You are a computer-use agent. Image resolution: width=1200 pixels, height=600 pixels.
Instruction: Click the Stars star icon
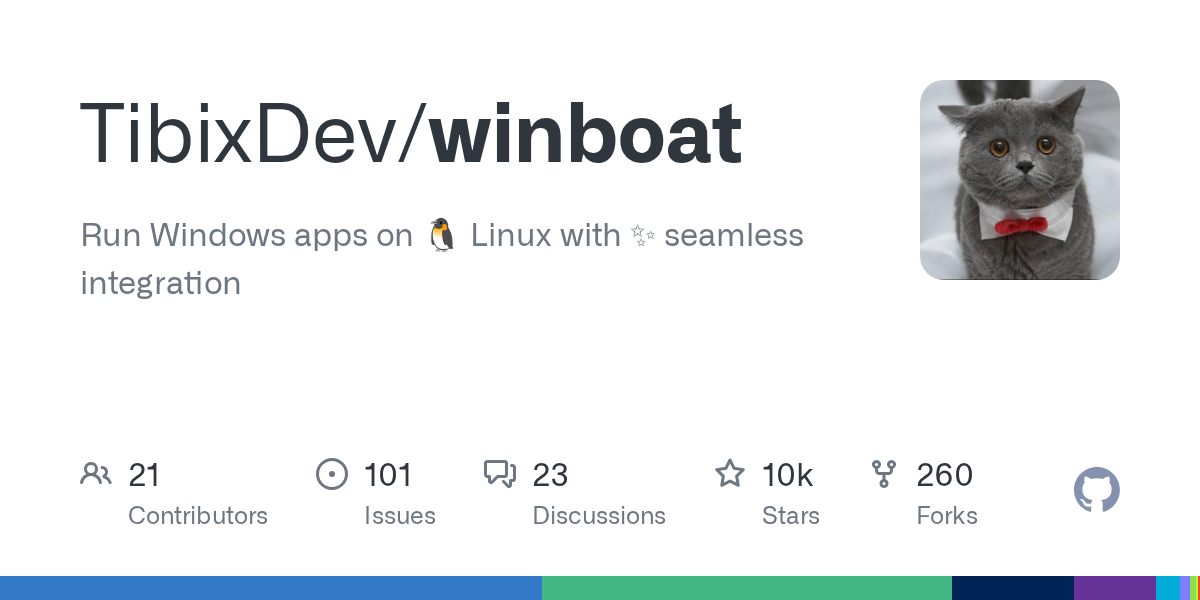(729, 474)
